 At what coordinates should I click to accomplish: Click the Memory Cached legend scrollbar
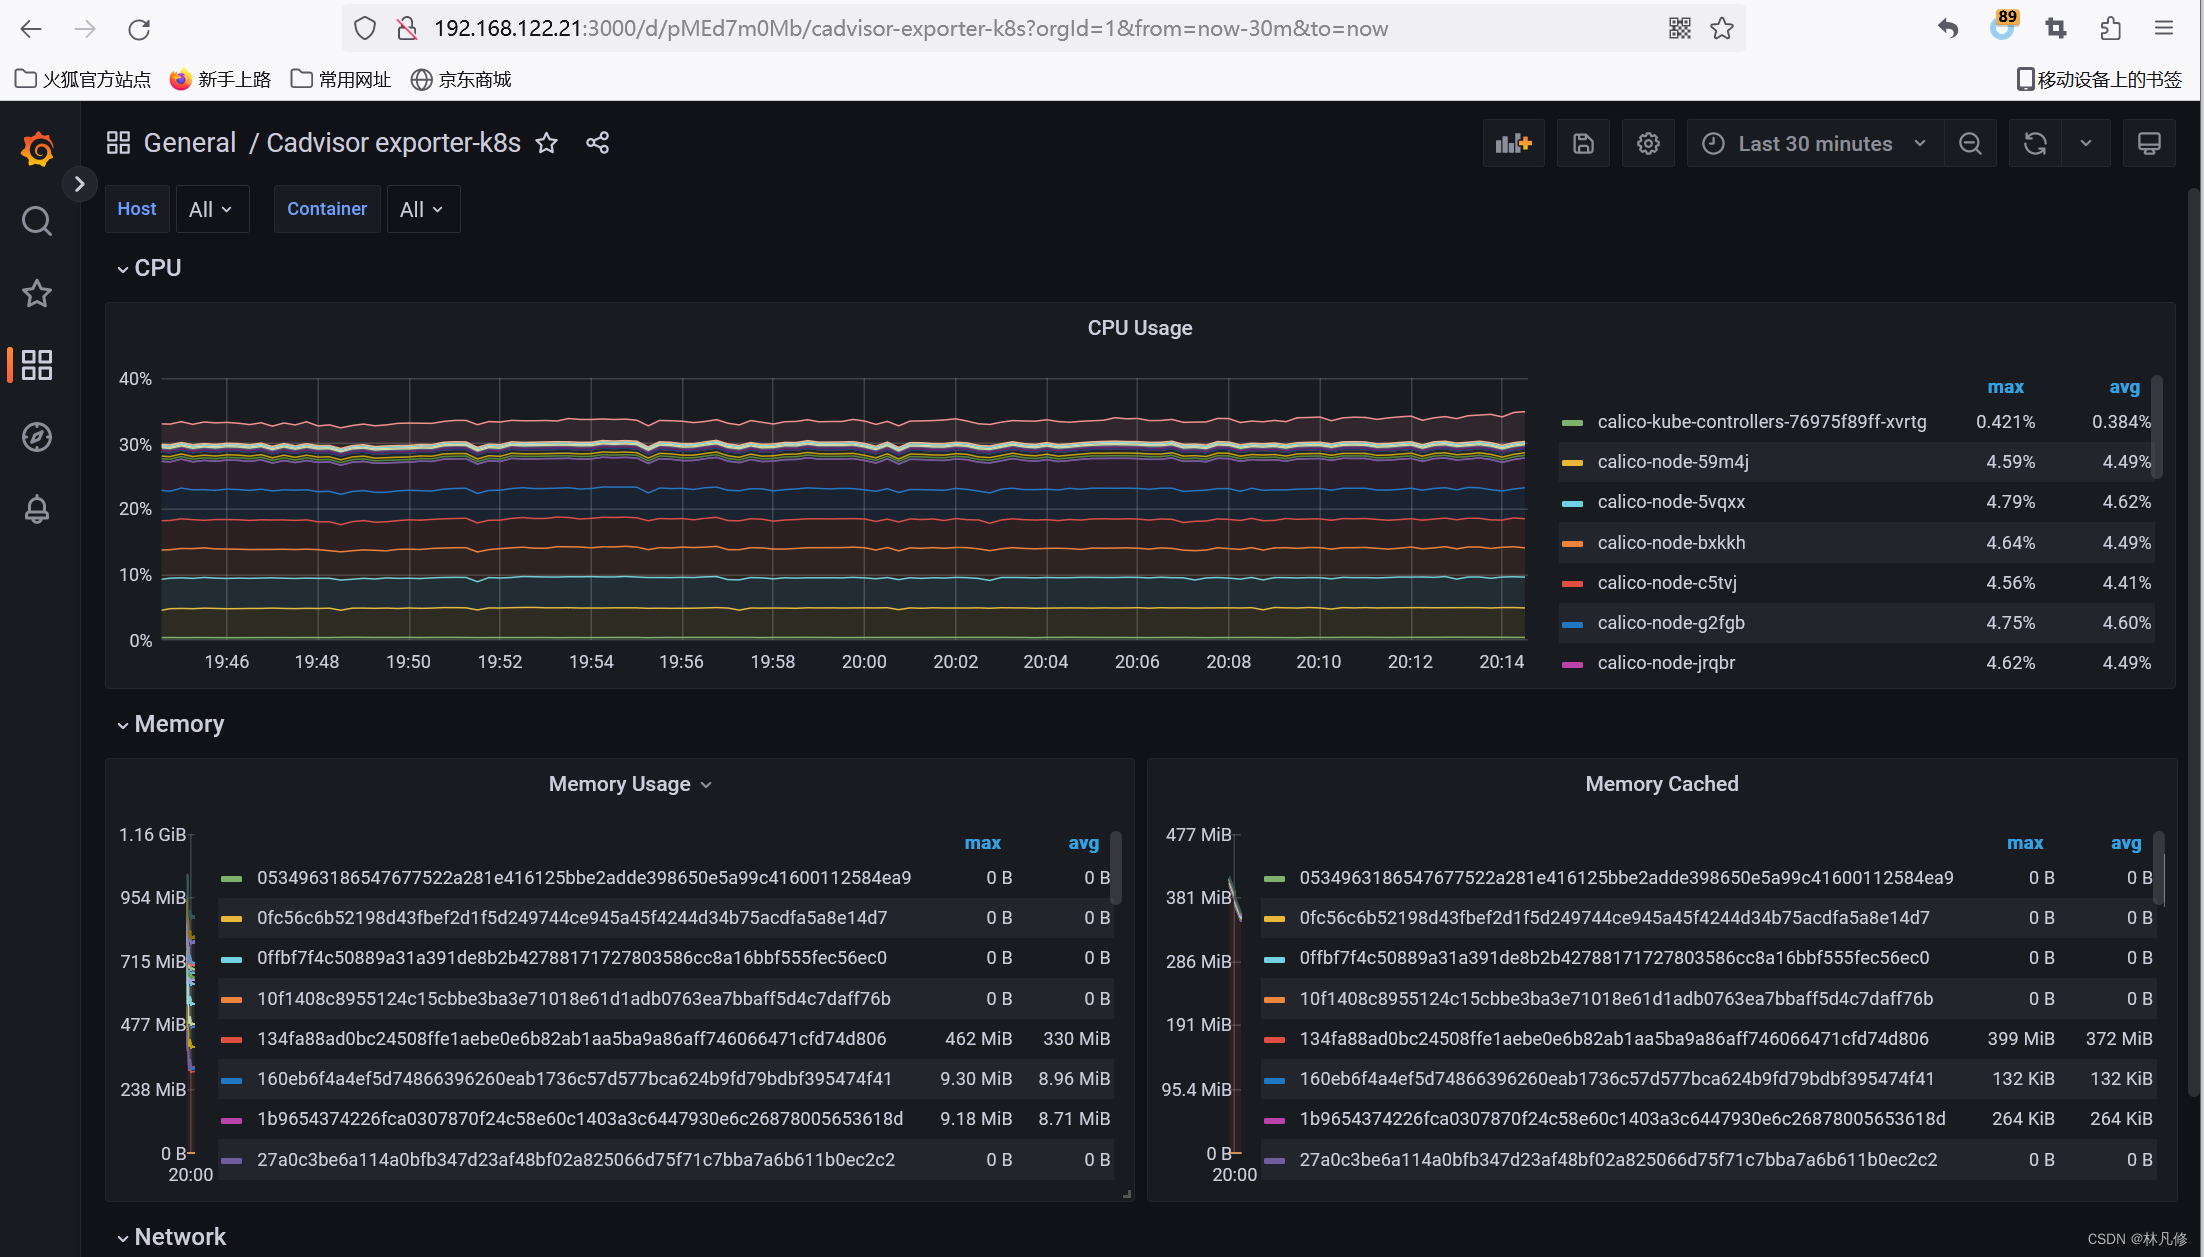(x=2158, y=867)
